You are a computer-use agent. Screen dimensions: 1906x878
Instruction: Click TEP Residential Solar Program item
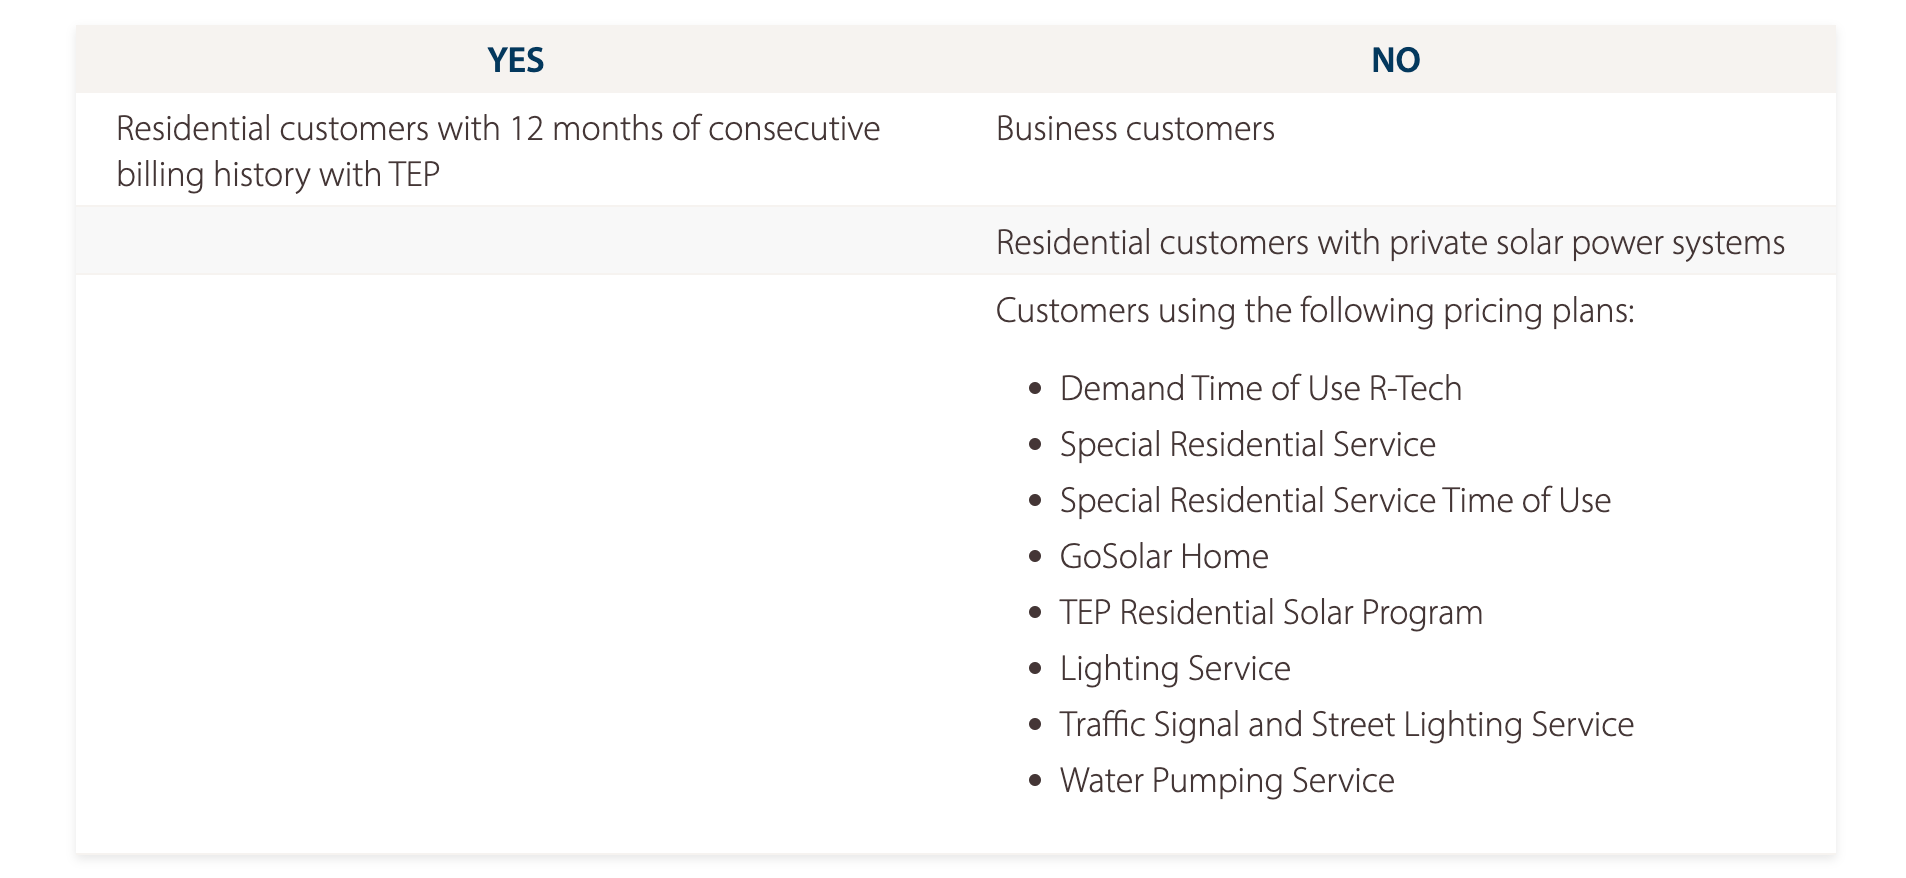(x=1271, y=612)
